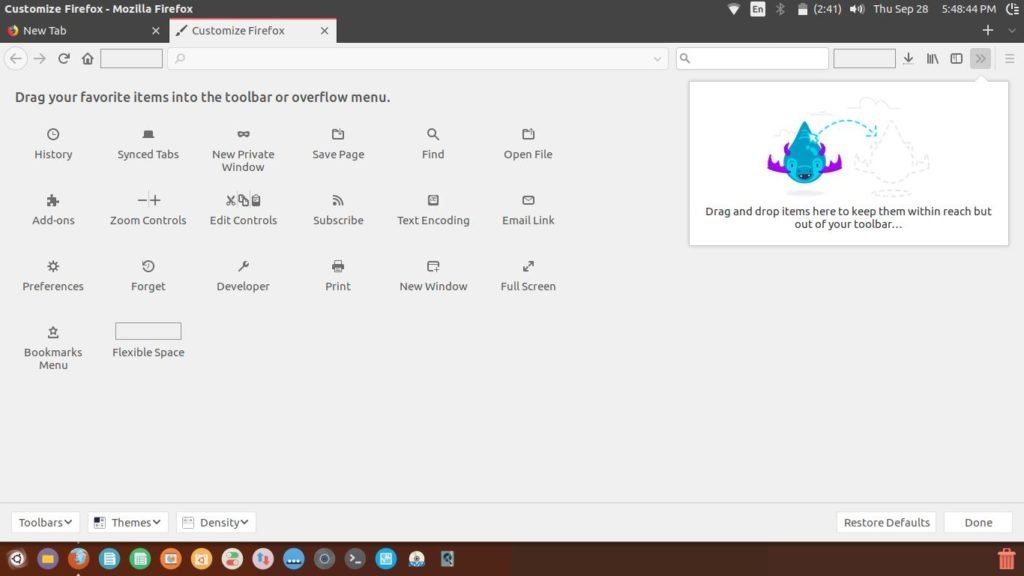Open the Downloads arrow in the toolbar

[x=908, y=58]
